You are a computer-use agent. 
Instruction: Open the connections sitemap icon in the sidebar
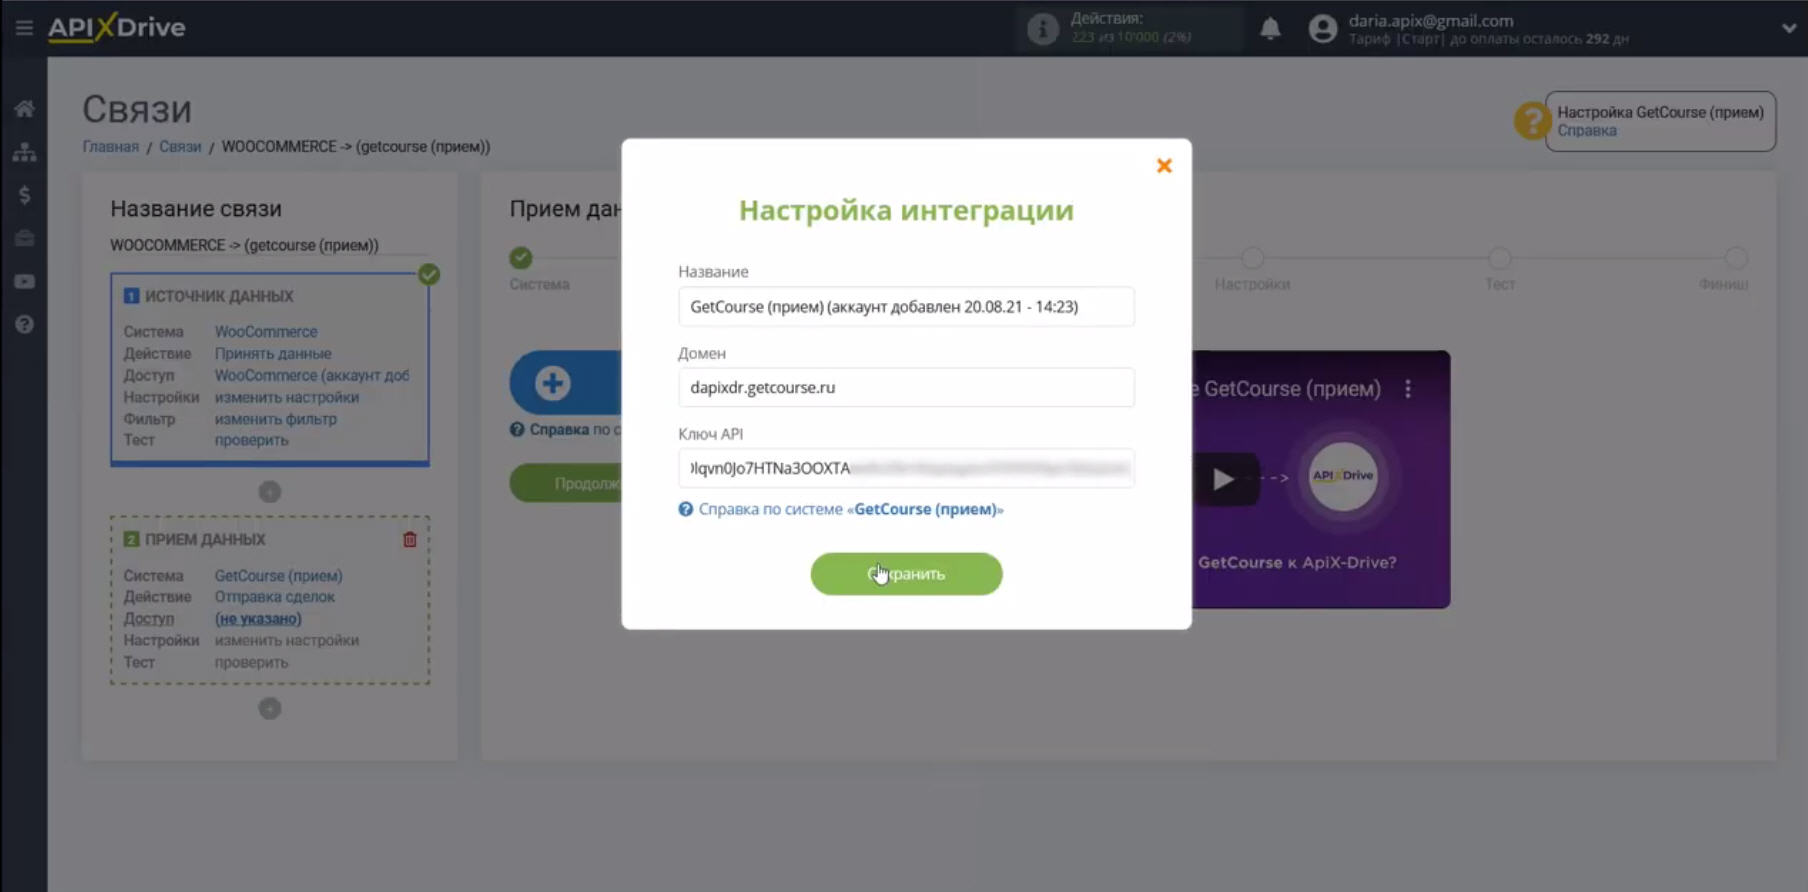pyautogui.click(x=24, y=152)
